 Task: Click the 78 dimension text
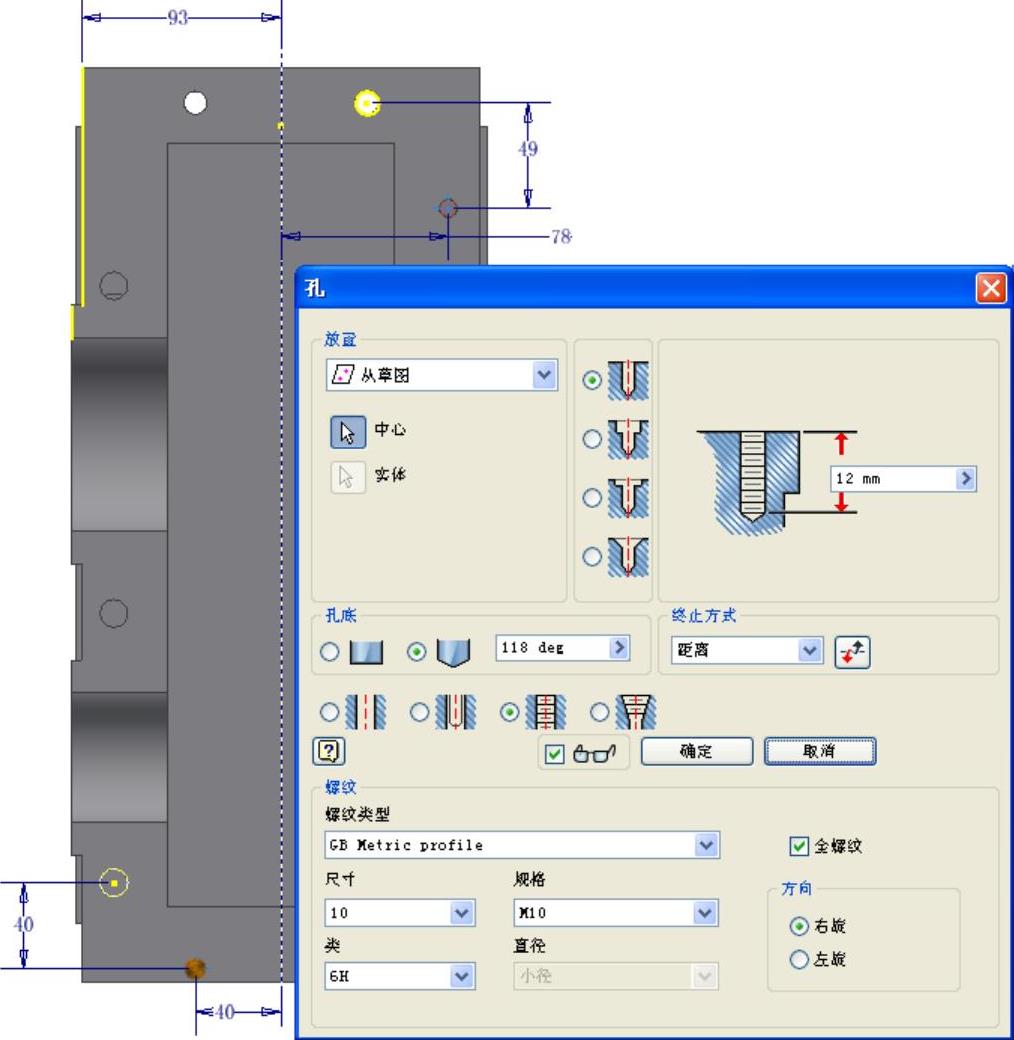click(x=562, y=237)
